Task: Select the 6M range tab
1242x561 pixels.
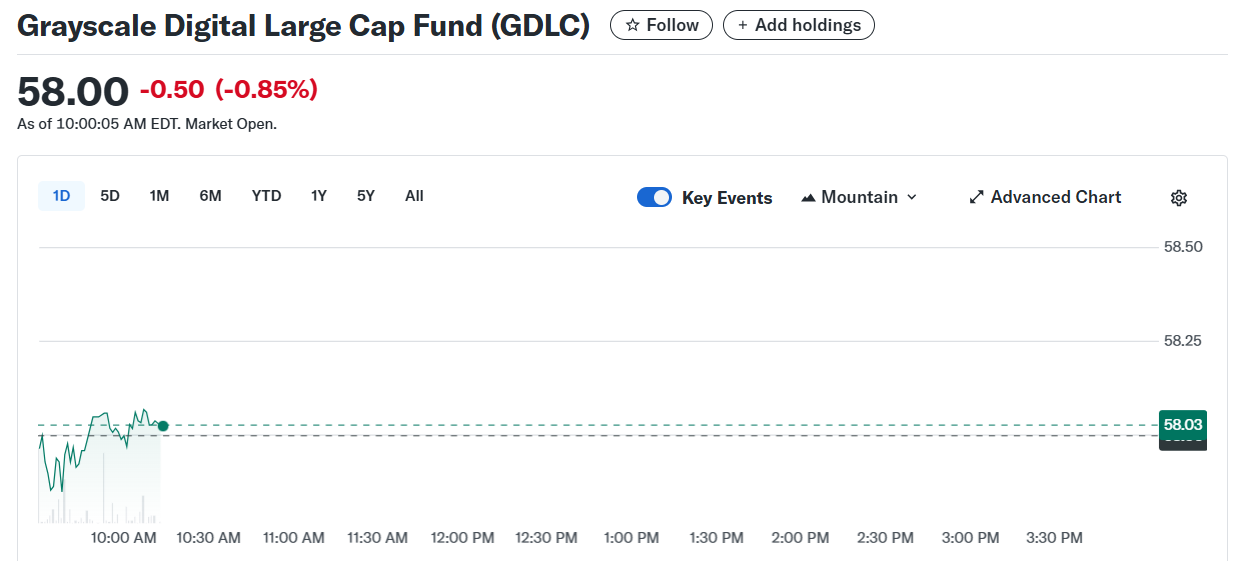Action: 210,196
